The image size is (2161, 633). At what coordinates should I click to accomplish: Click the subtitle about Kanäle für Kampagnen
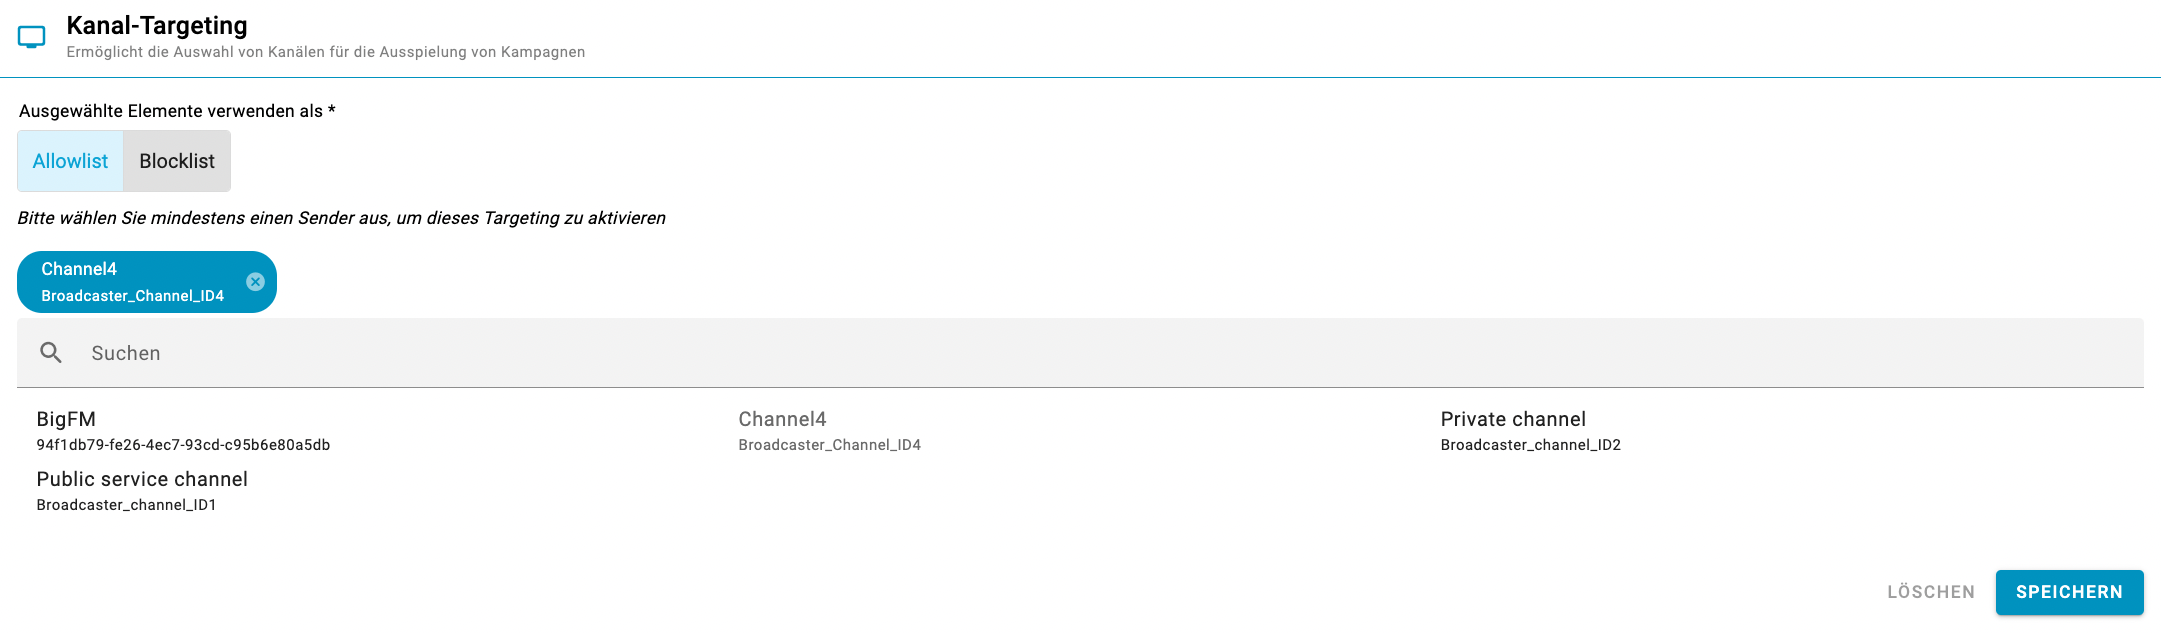coord(326,52)
